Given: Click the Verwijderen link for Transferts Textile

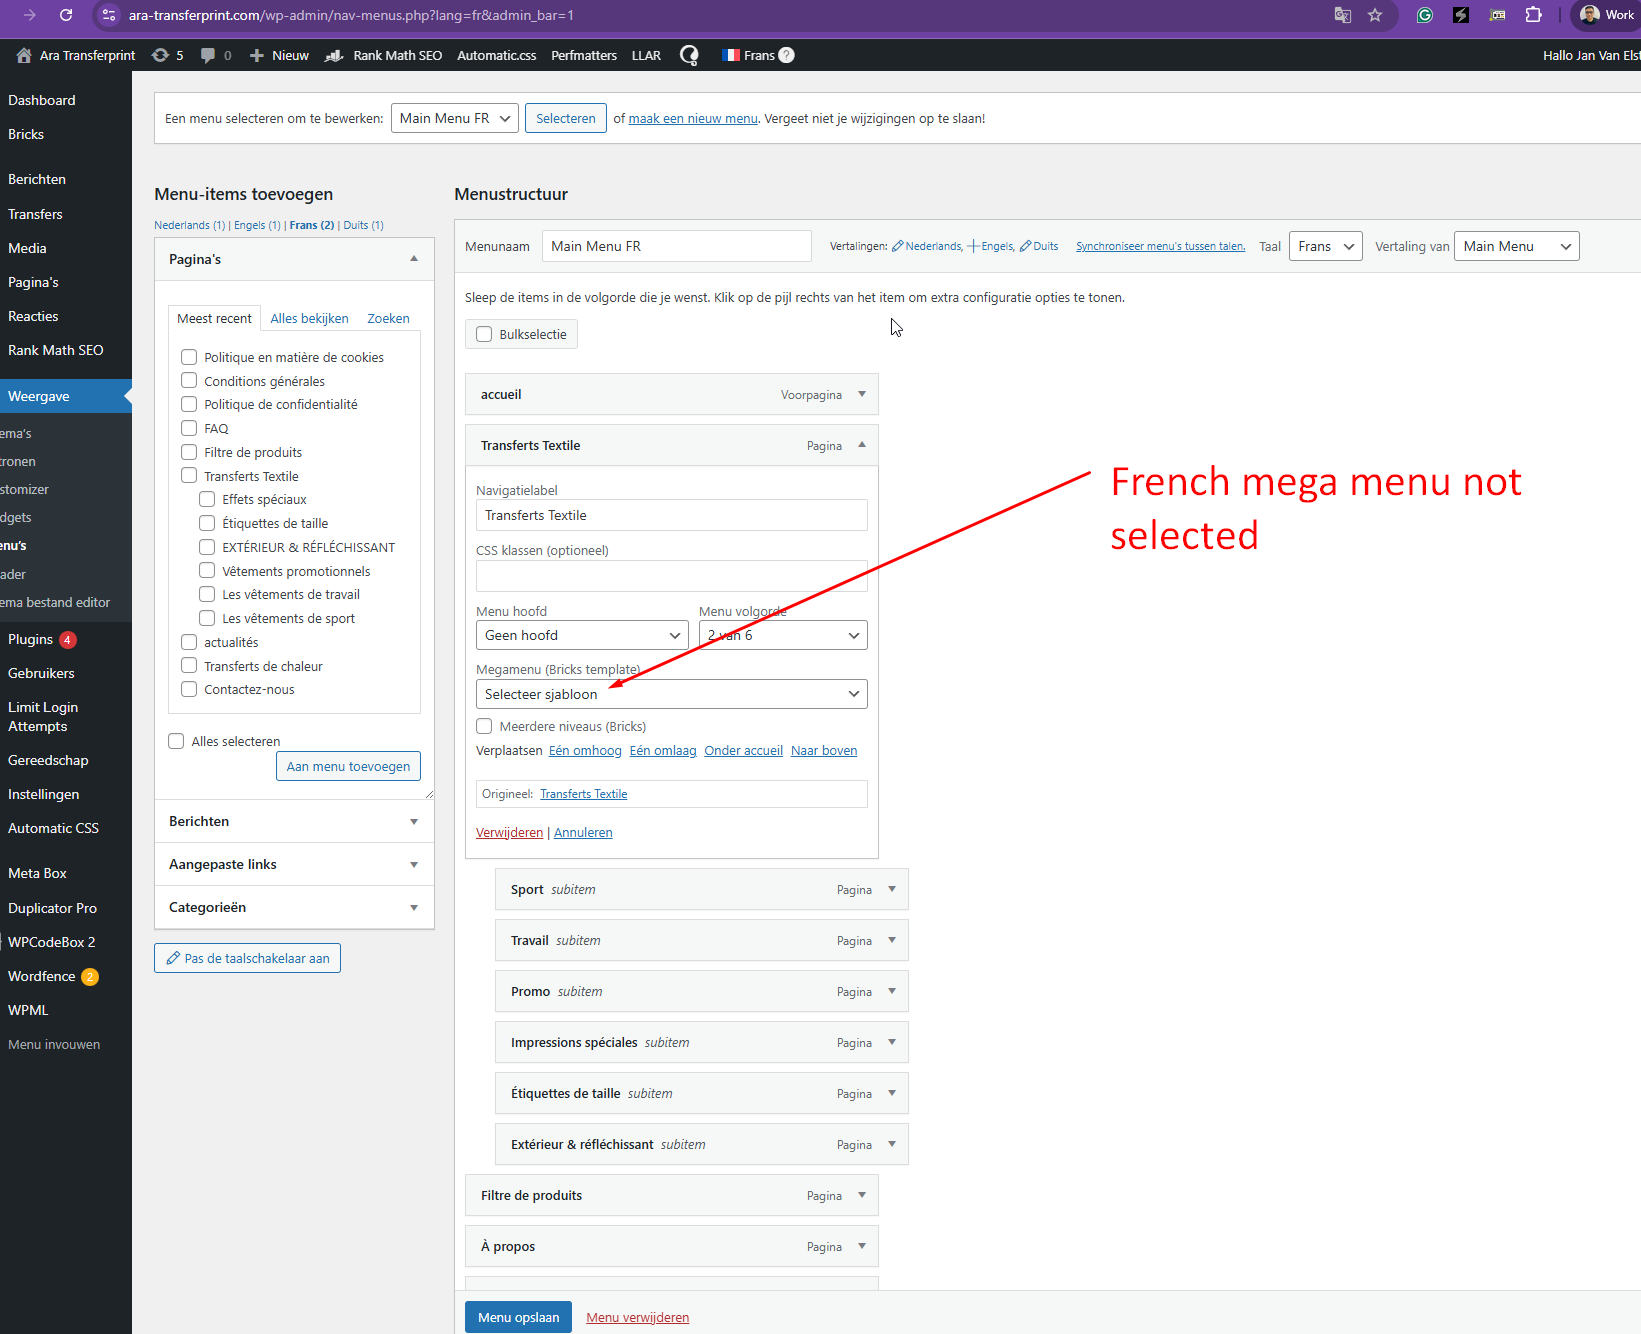Looking at the screenshot, I should [509, 832].
